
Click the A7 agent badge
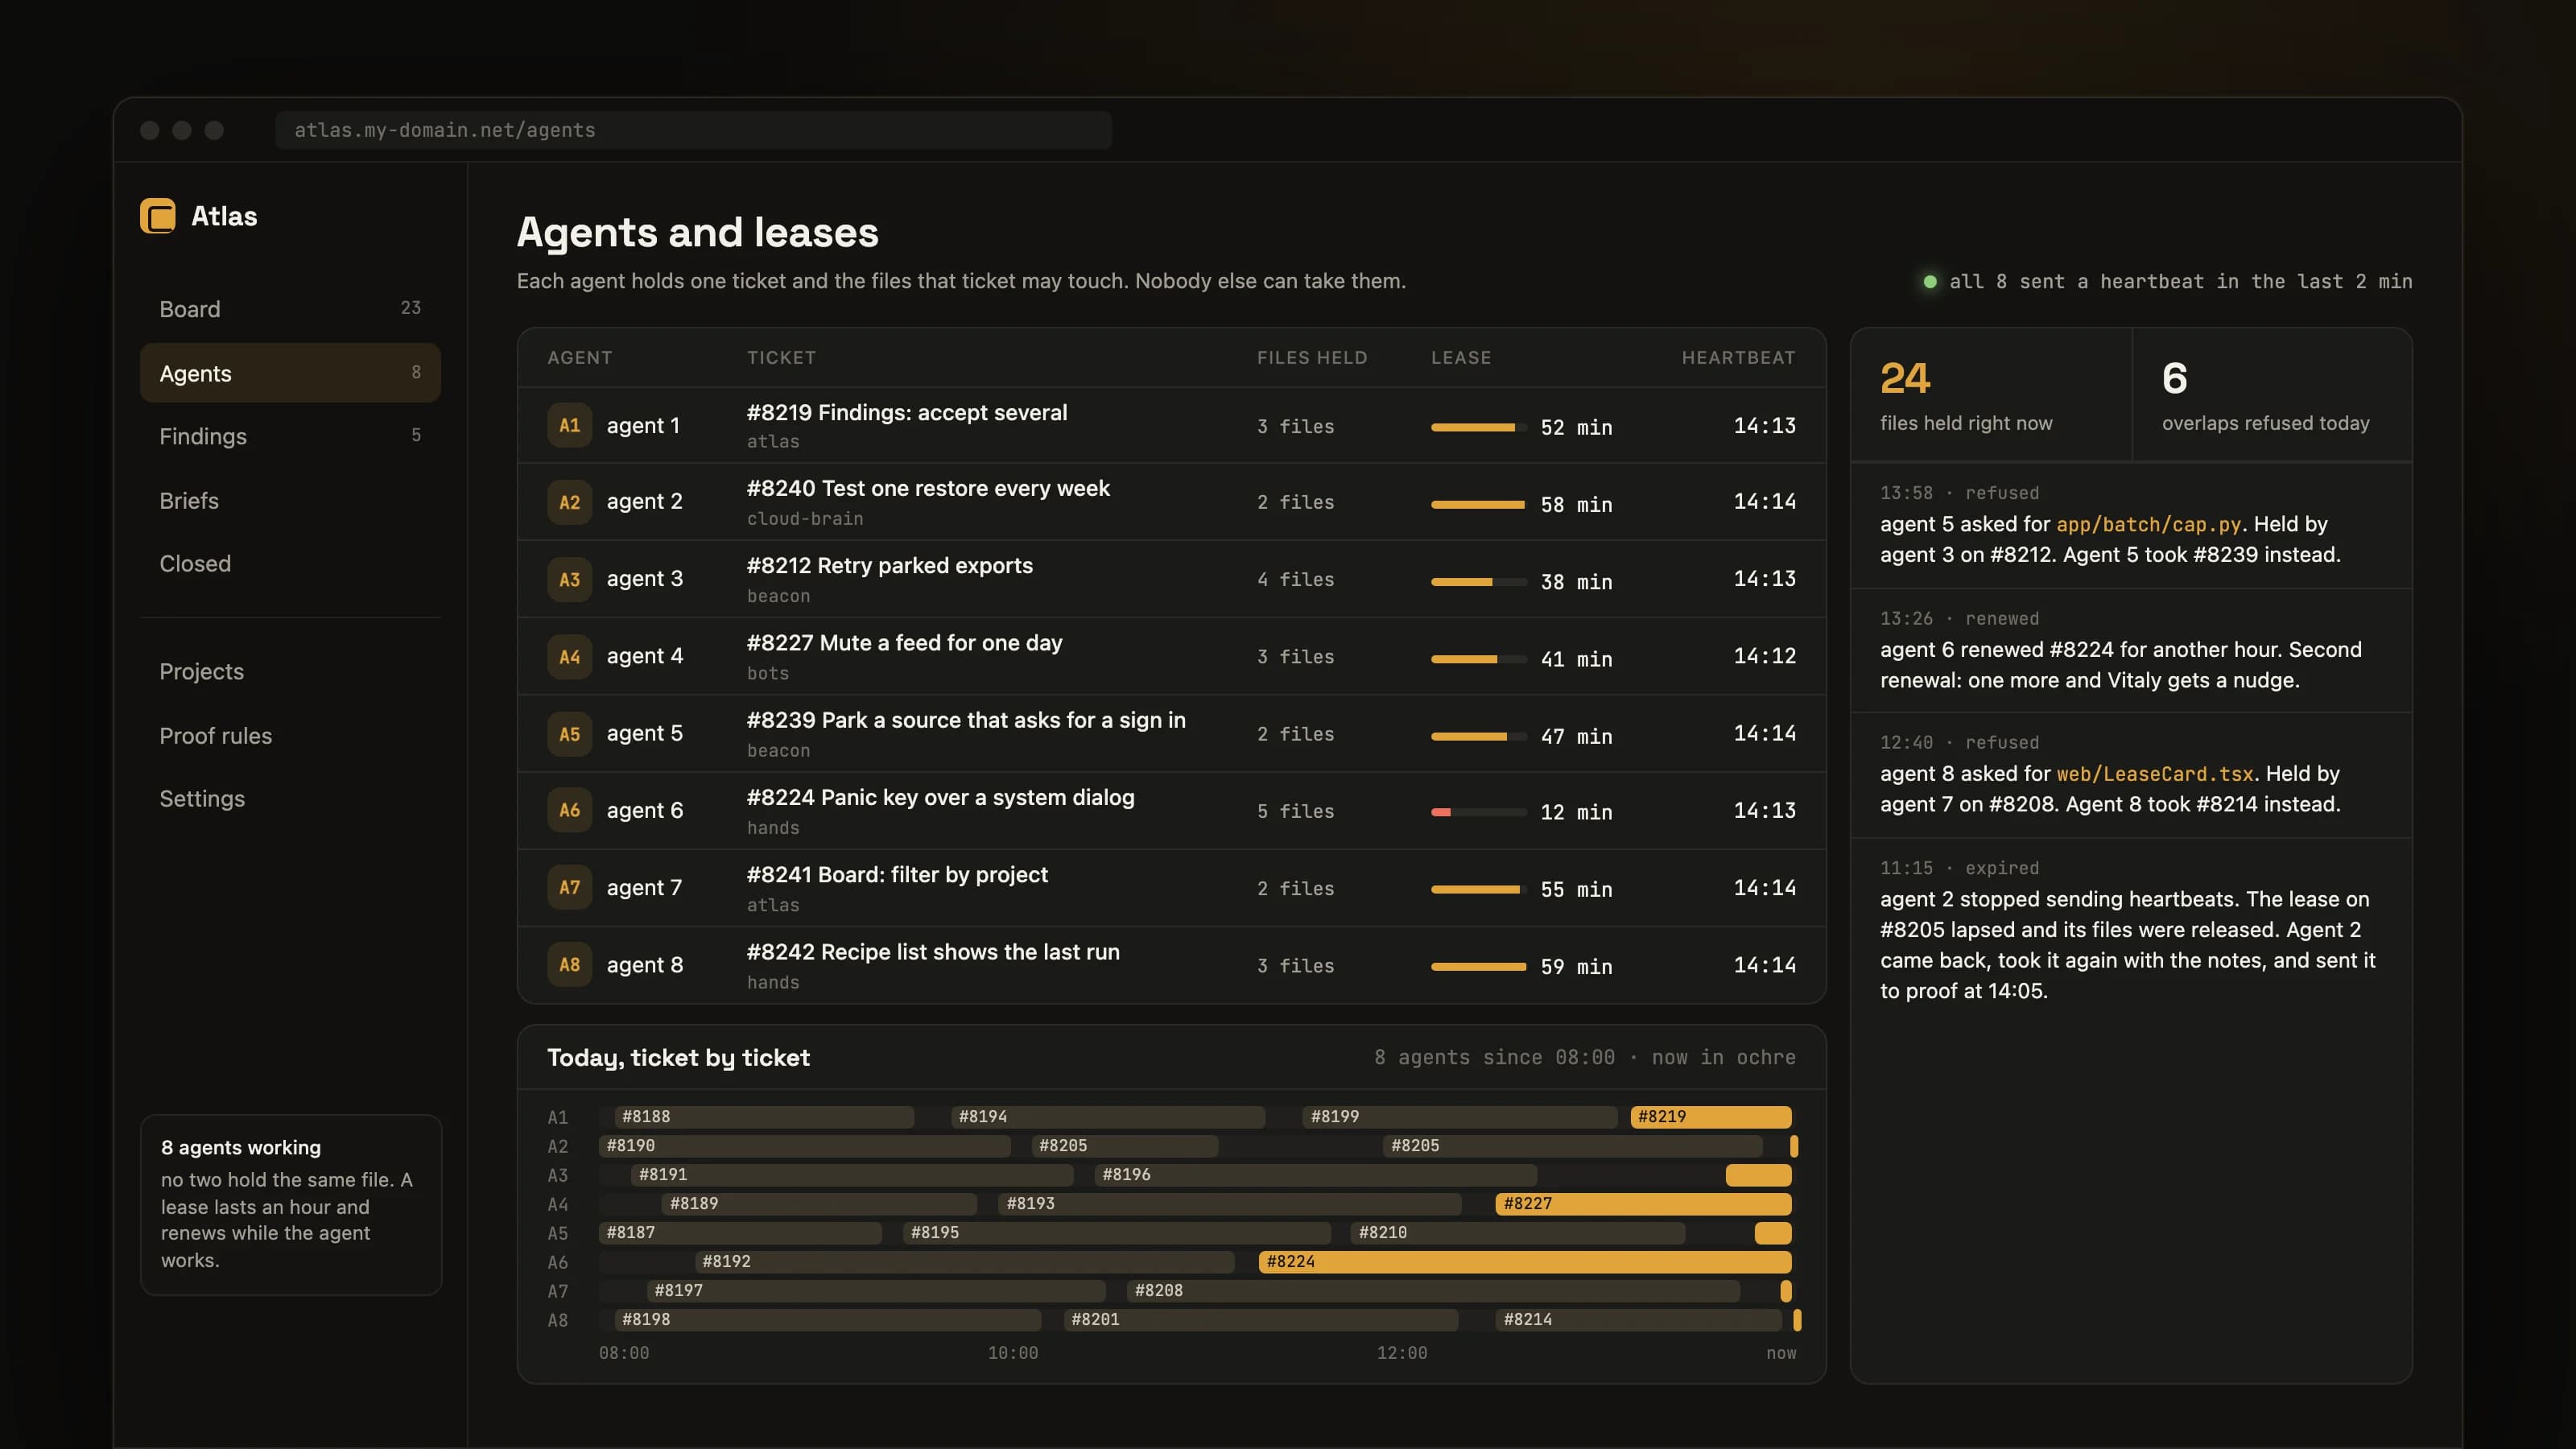tap(569, 887)
